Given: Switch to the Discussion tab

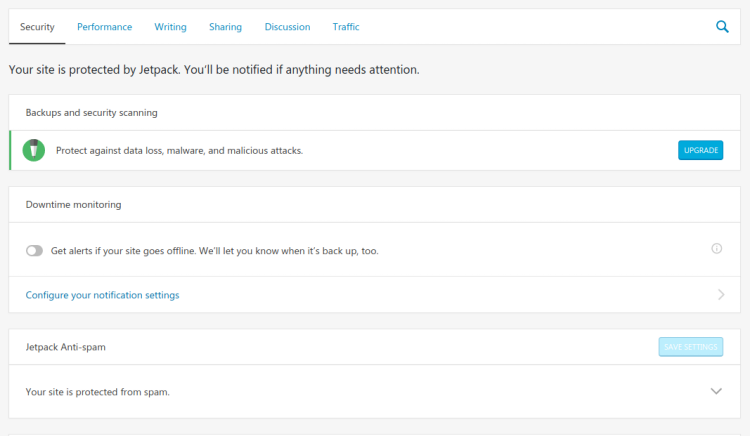Looking at the screenshot, I should coord(287,27).
